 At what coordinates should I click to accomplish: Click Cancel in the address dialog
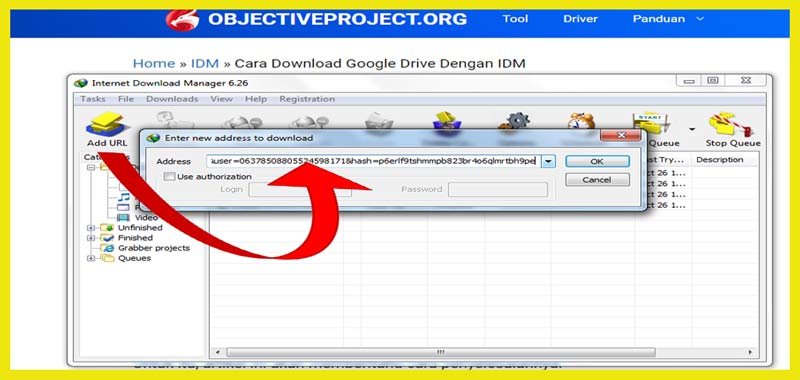(x=597, y=180)
